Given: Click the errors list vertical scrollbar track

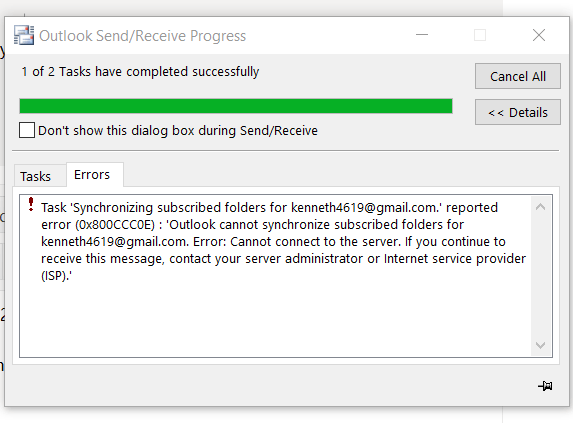Looking at the screenshot, I should 540,276.
